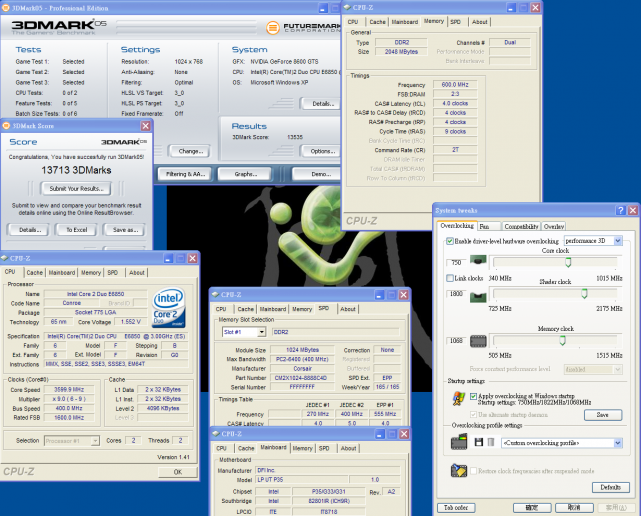Open the Compatibility tab in System tweaks

[521, 226]
